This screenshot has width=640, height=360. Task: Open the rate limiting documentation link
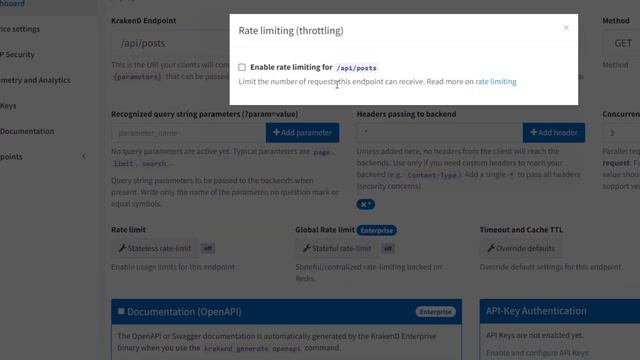coord(496,82)
